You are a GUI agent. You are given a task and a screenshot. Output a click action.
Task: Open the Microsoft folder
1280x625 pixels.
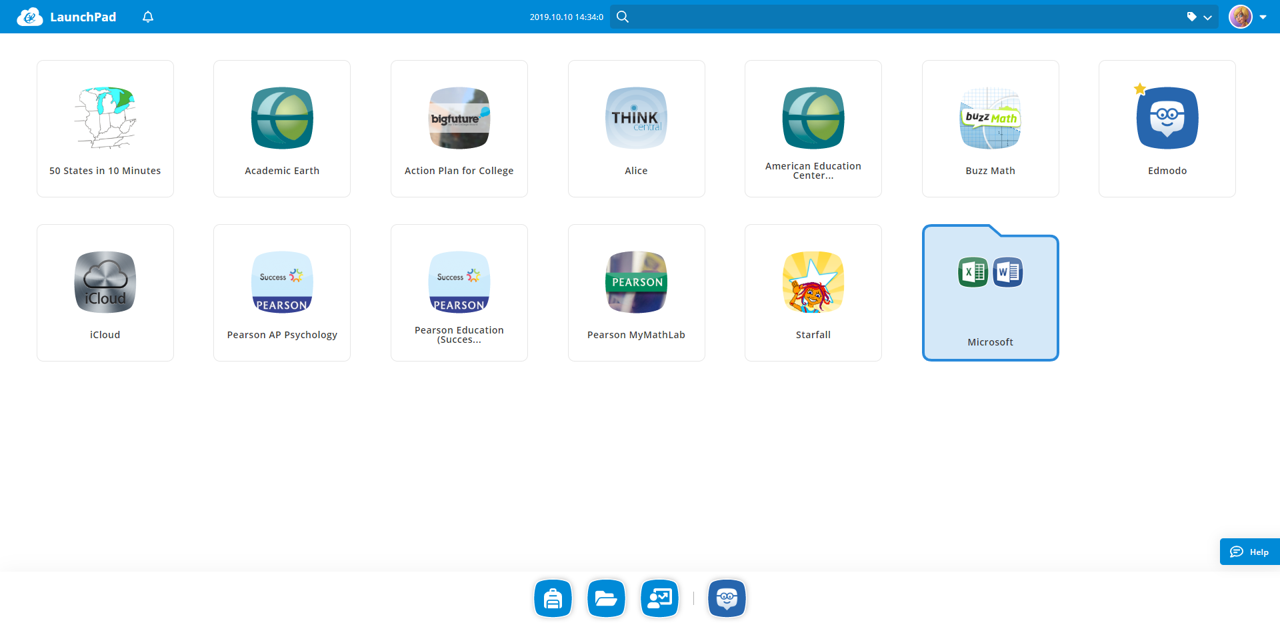tap(990, 295)
